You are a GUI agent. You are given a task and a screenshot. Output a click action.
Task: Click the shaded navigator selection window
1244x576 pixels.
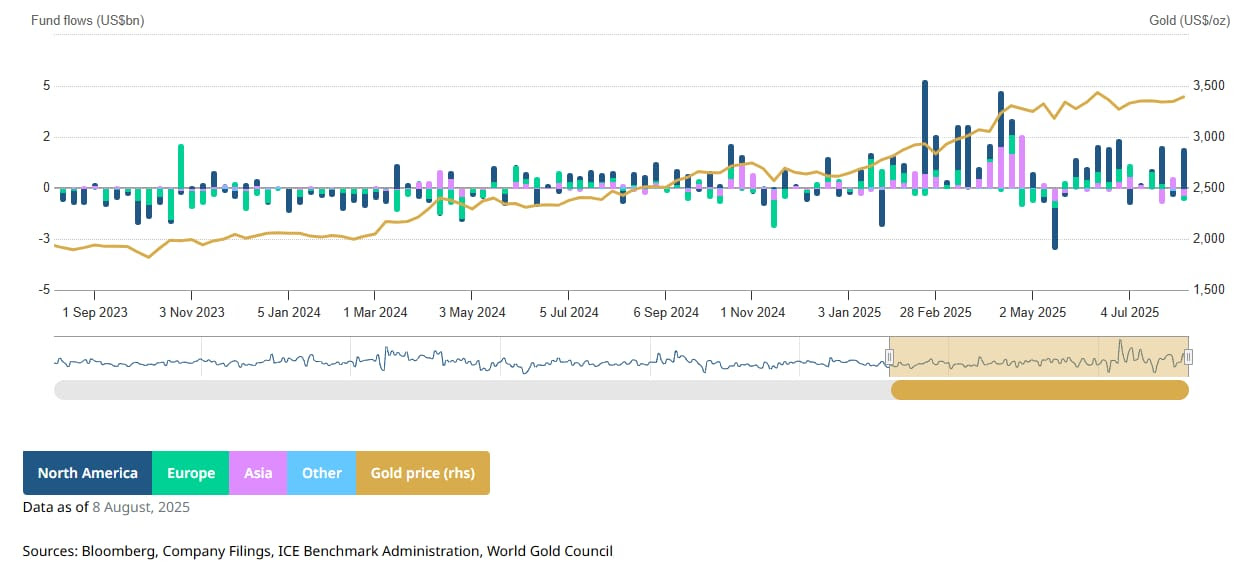pyautogui.click(x=1039, y=357)
